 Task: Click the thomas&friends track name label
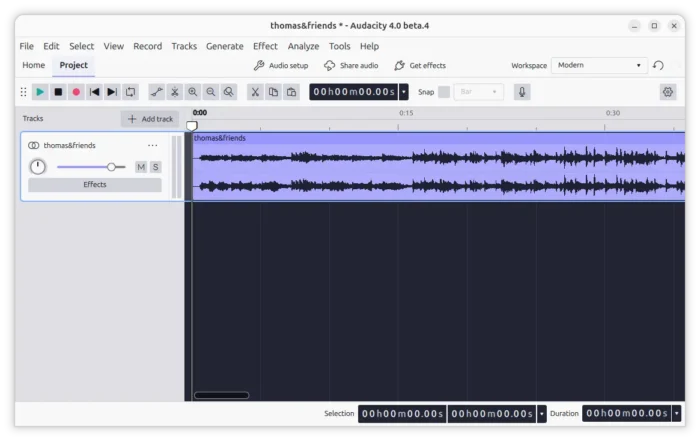point(69,145)
